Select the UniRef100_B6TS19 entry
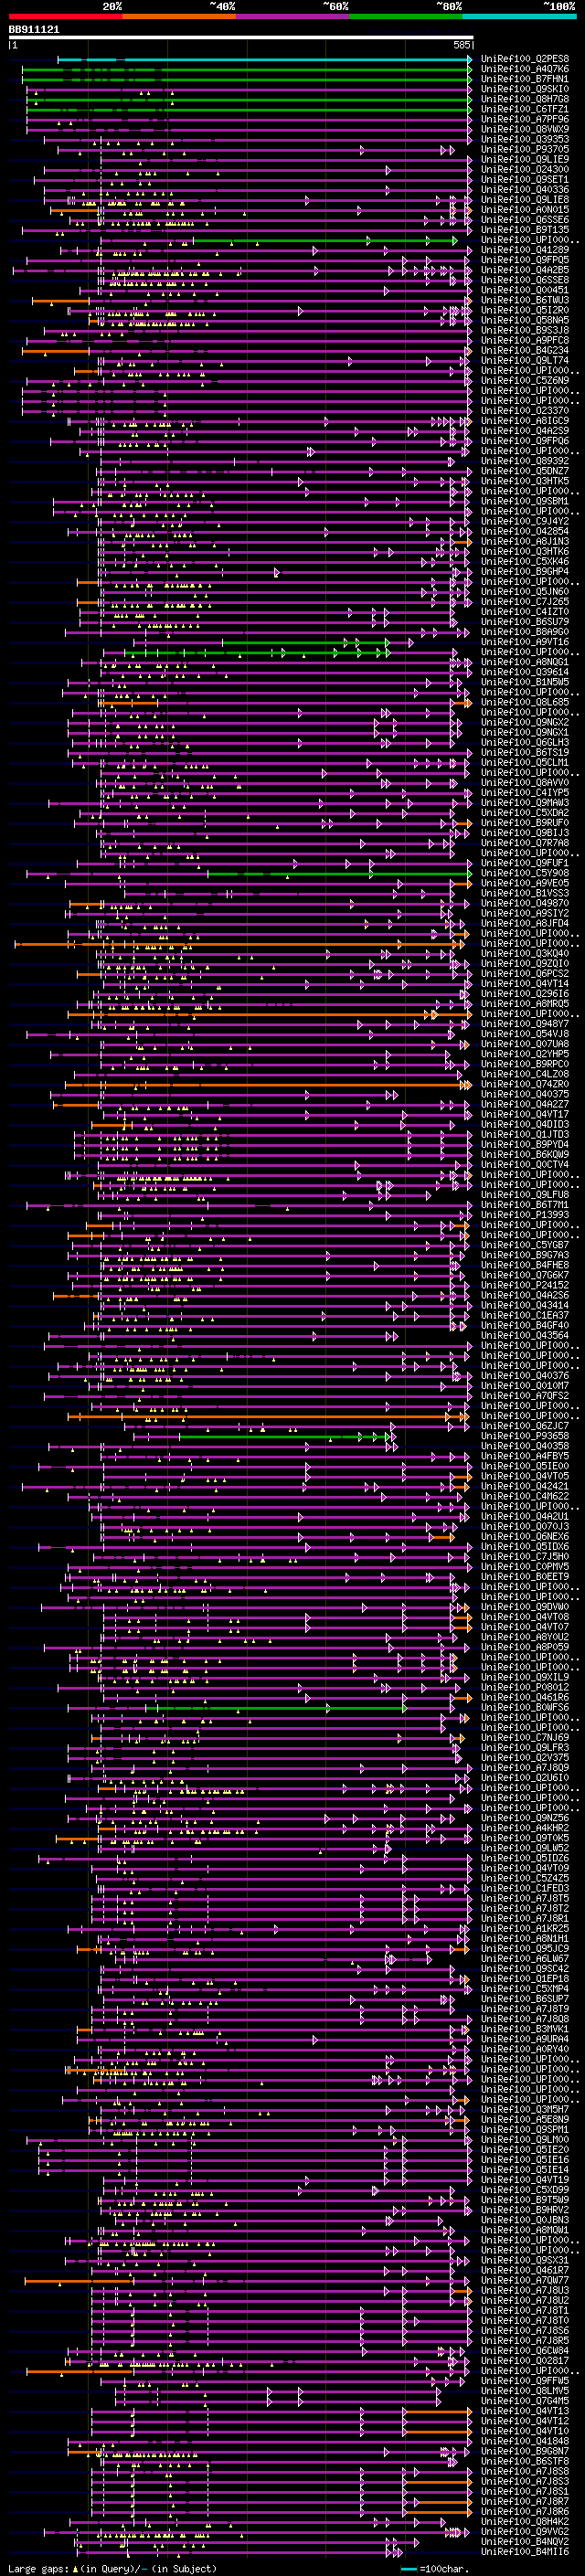Viewport: 585px width, 2576px height. (525, 752)
